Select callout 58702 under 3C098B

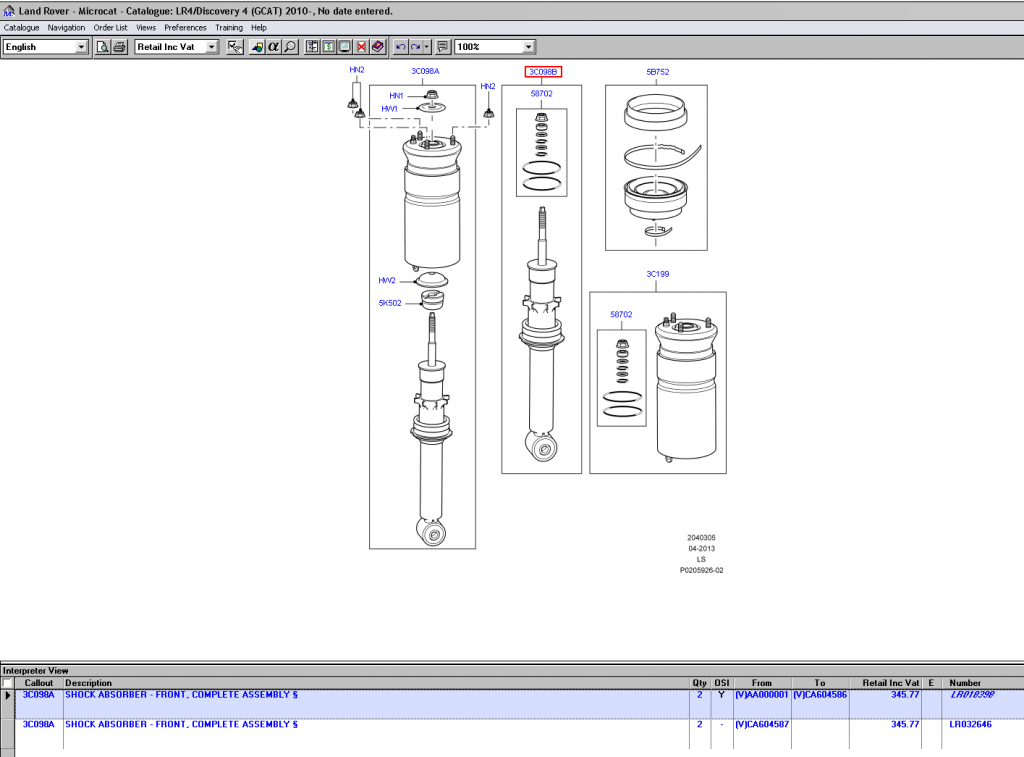(x=541, y=93)
